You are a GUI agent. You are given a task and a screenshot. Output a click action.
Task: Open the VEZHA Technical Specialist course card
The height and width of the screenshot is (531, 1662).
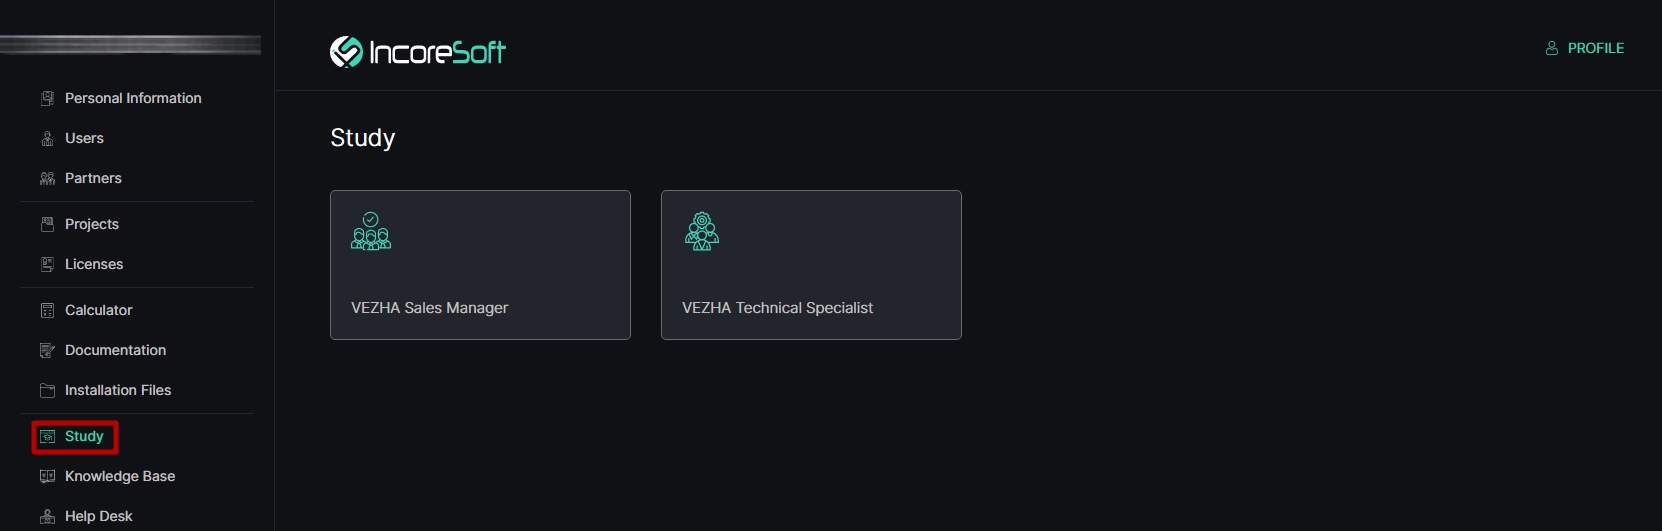(x=811, y=265)
